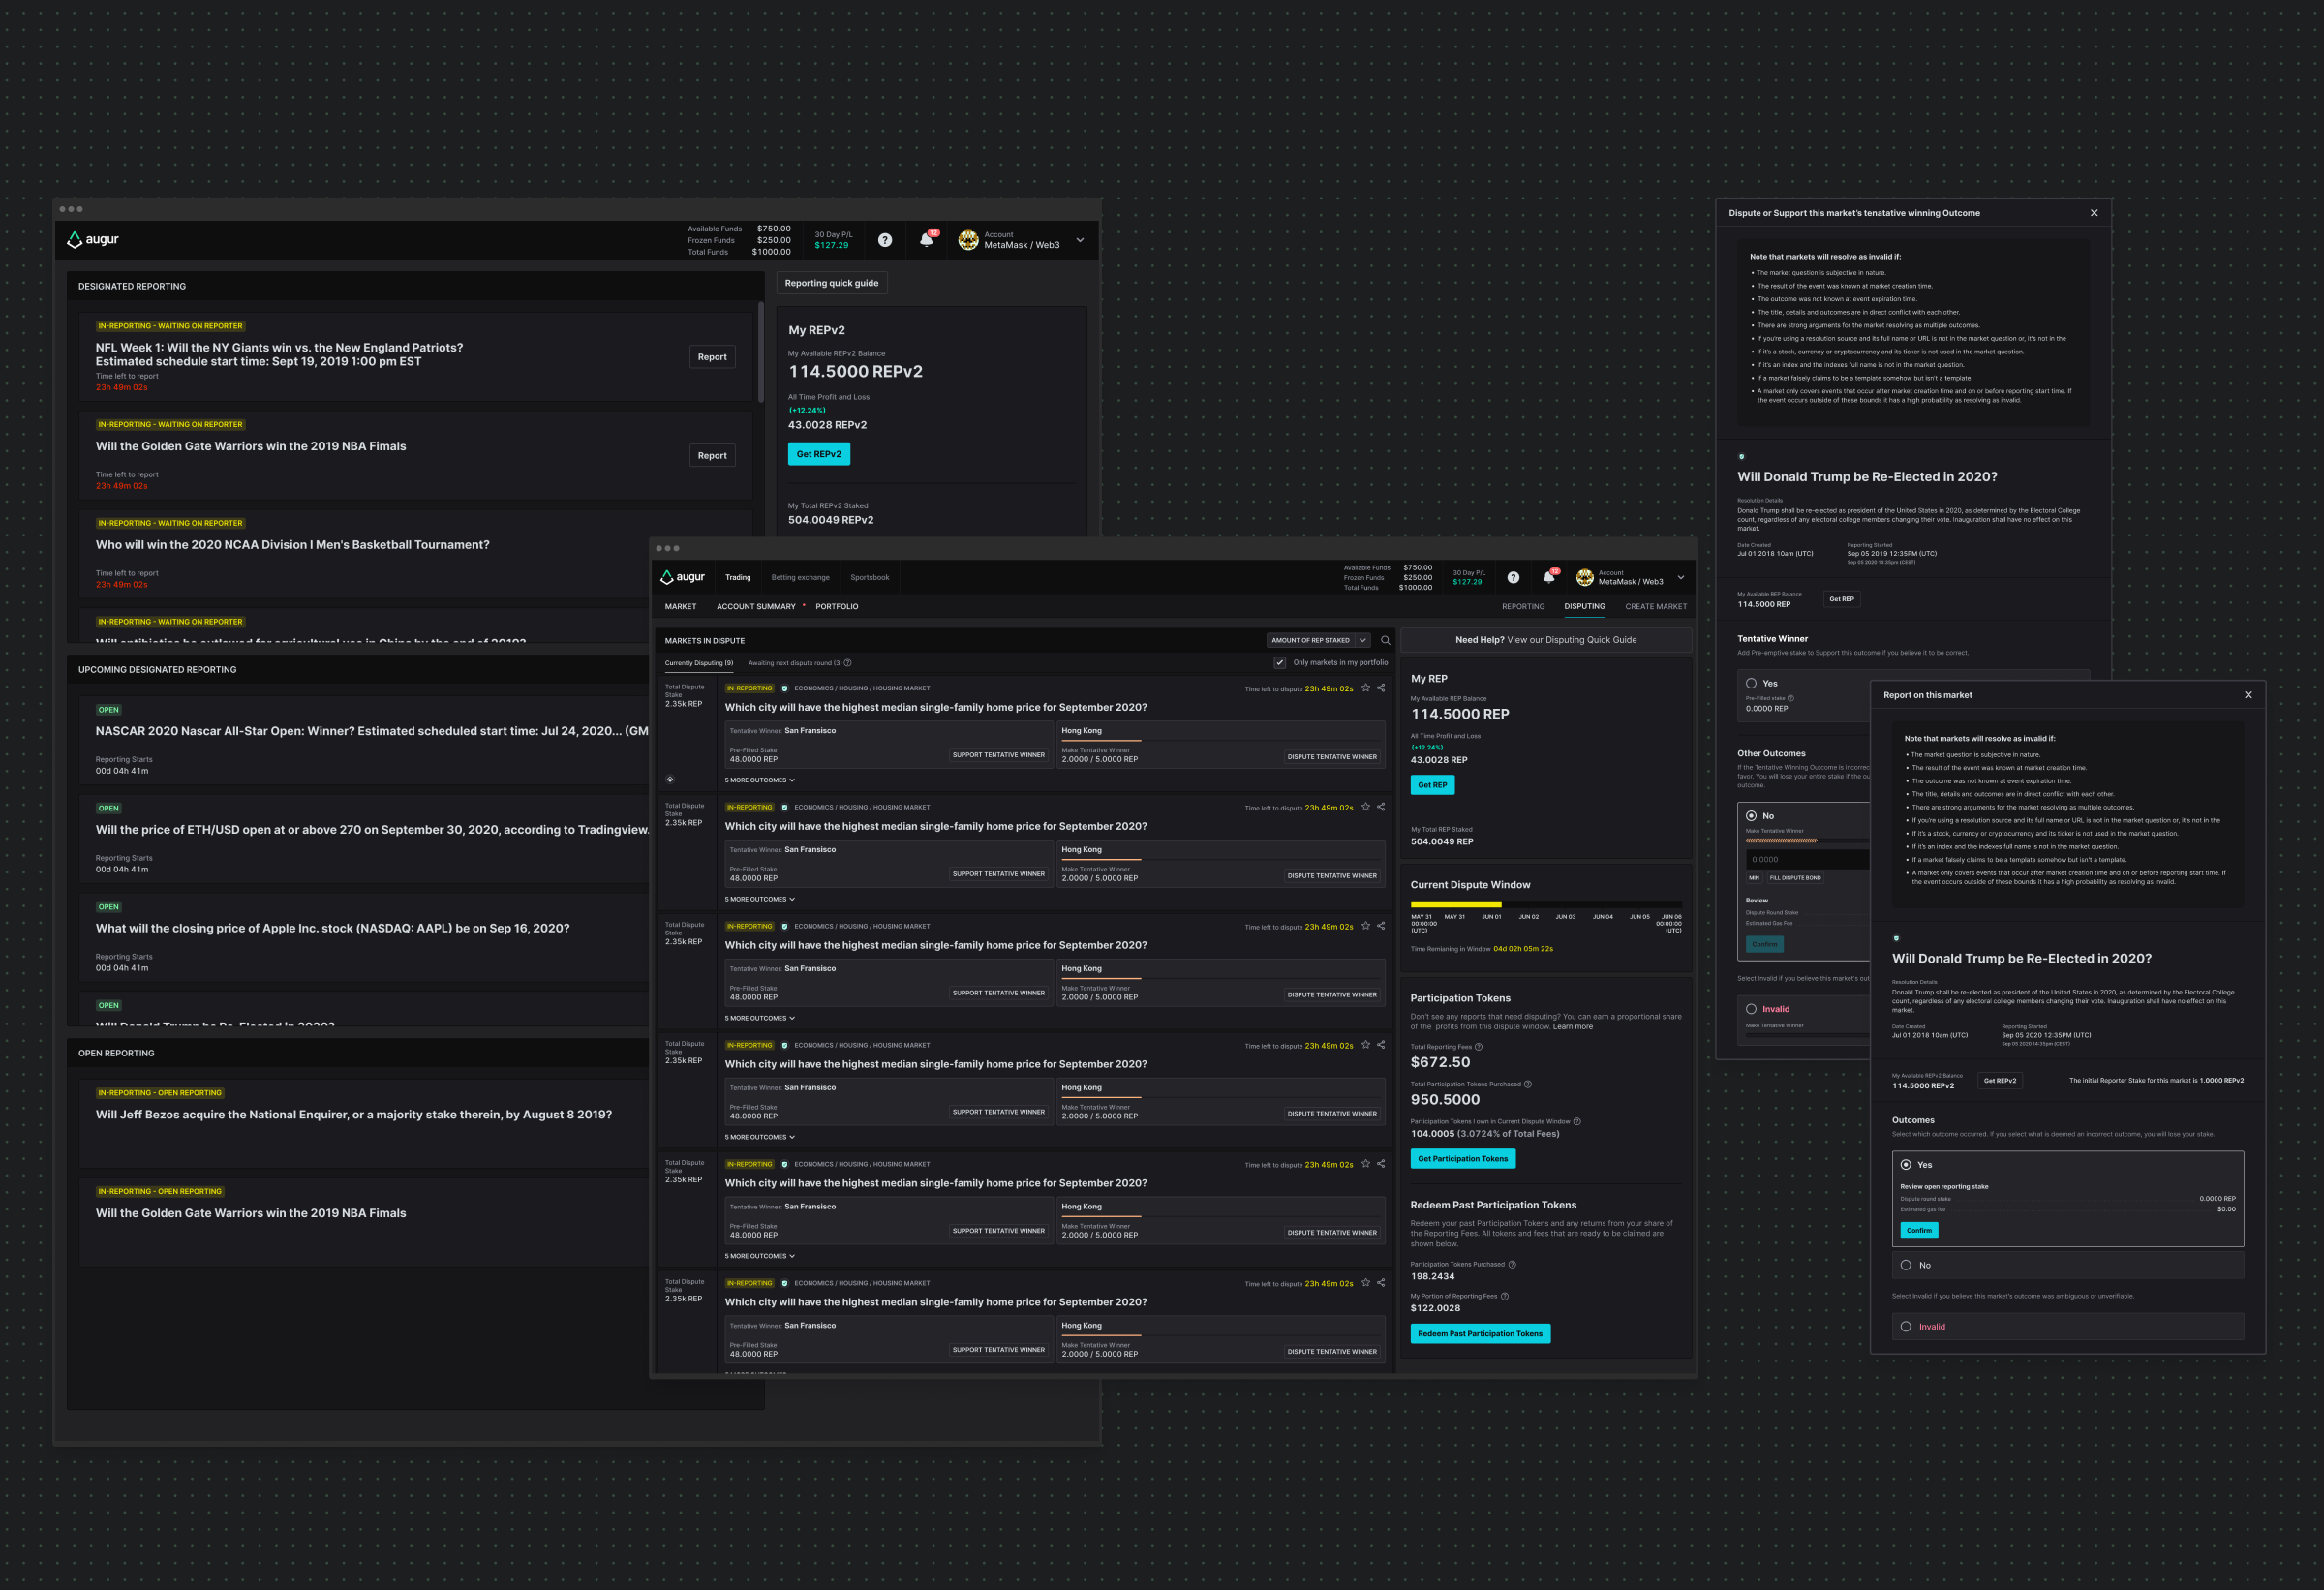The width and height of the screenshot is (2324, 1590).
Task: Open the Portfolio menu item
Action: pos(837,607)
